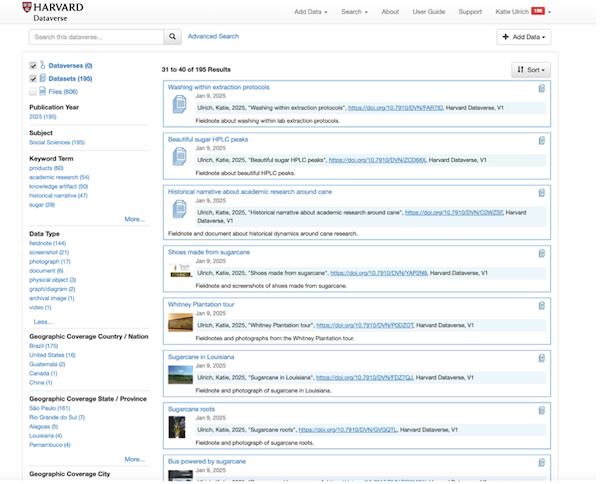Open the About menu item
The height and width of the screenshot is (484, 600).
pyautogui.click(x=390, y=12)
